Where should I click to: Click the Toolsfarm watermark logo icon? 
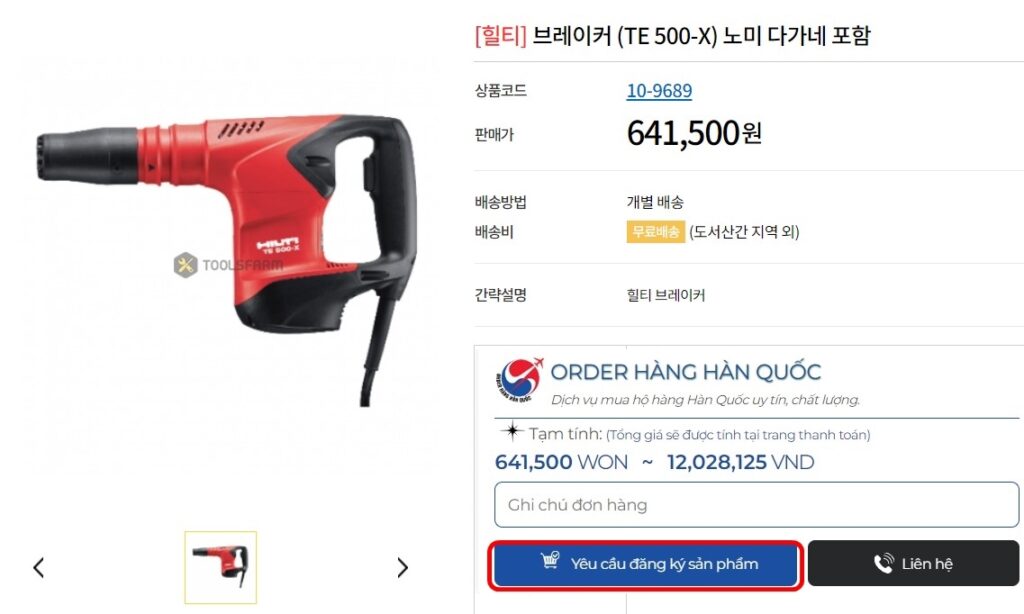tap(185, 265)
